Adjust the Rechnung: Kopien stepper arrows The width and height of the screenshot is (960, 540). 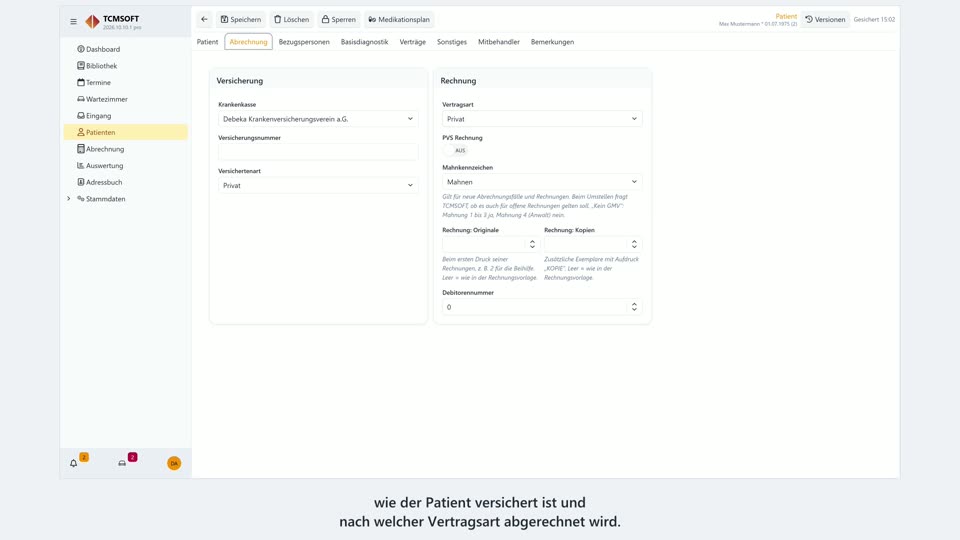pos(634,244)
